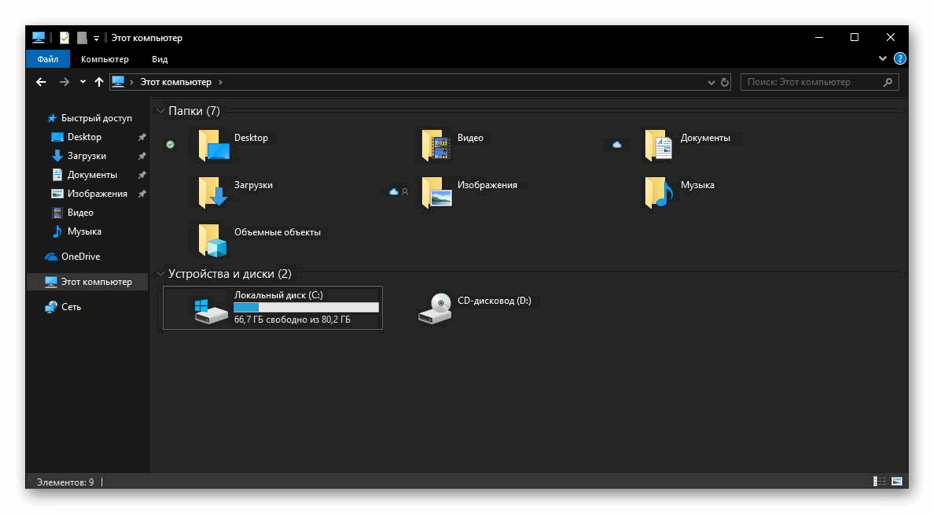This screenshot has width=934, height=514.
Task: Click the green sync status icon by Desktop
Action: [170, 144]
